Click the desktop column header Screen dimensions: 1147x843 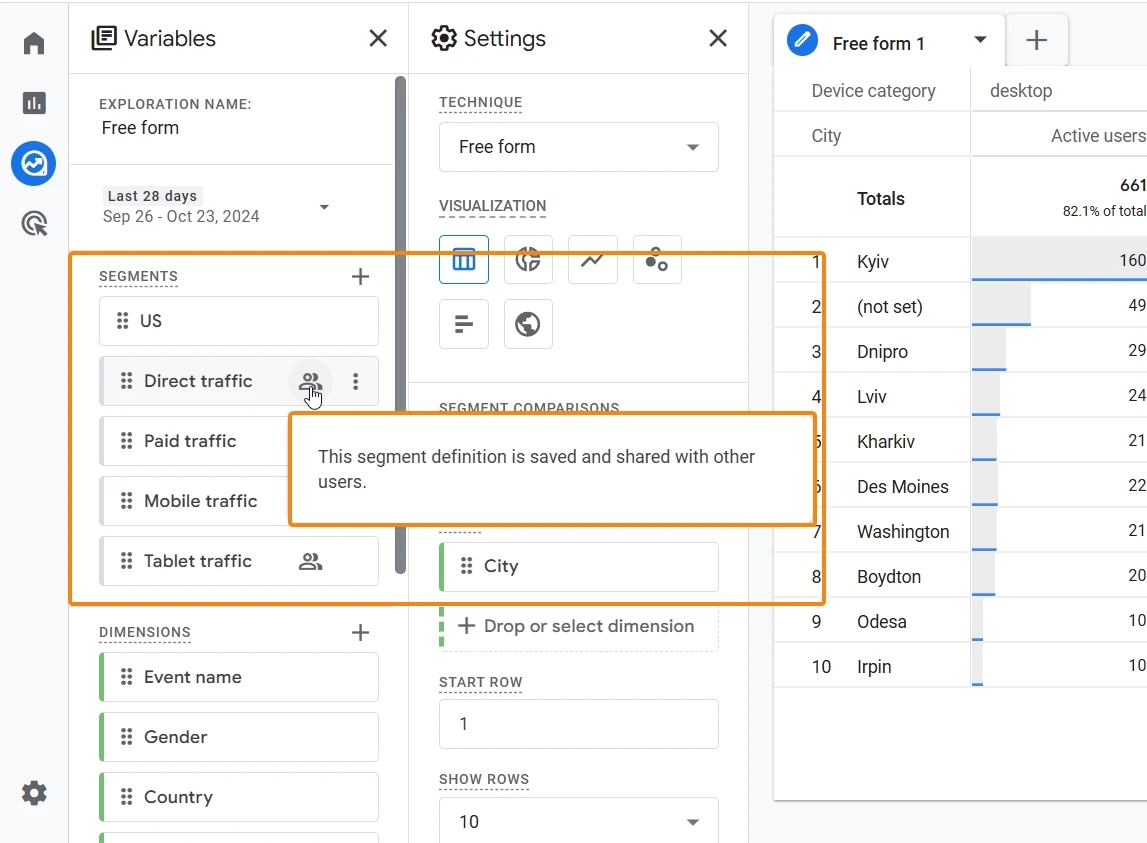tap(1021, 91)
